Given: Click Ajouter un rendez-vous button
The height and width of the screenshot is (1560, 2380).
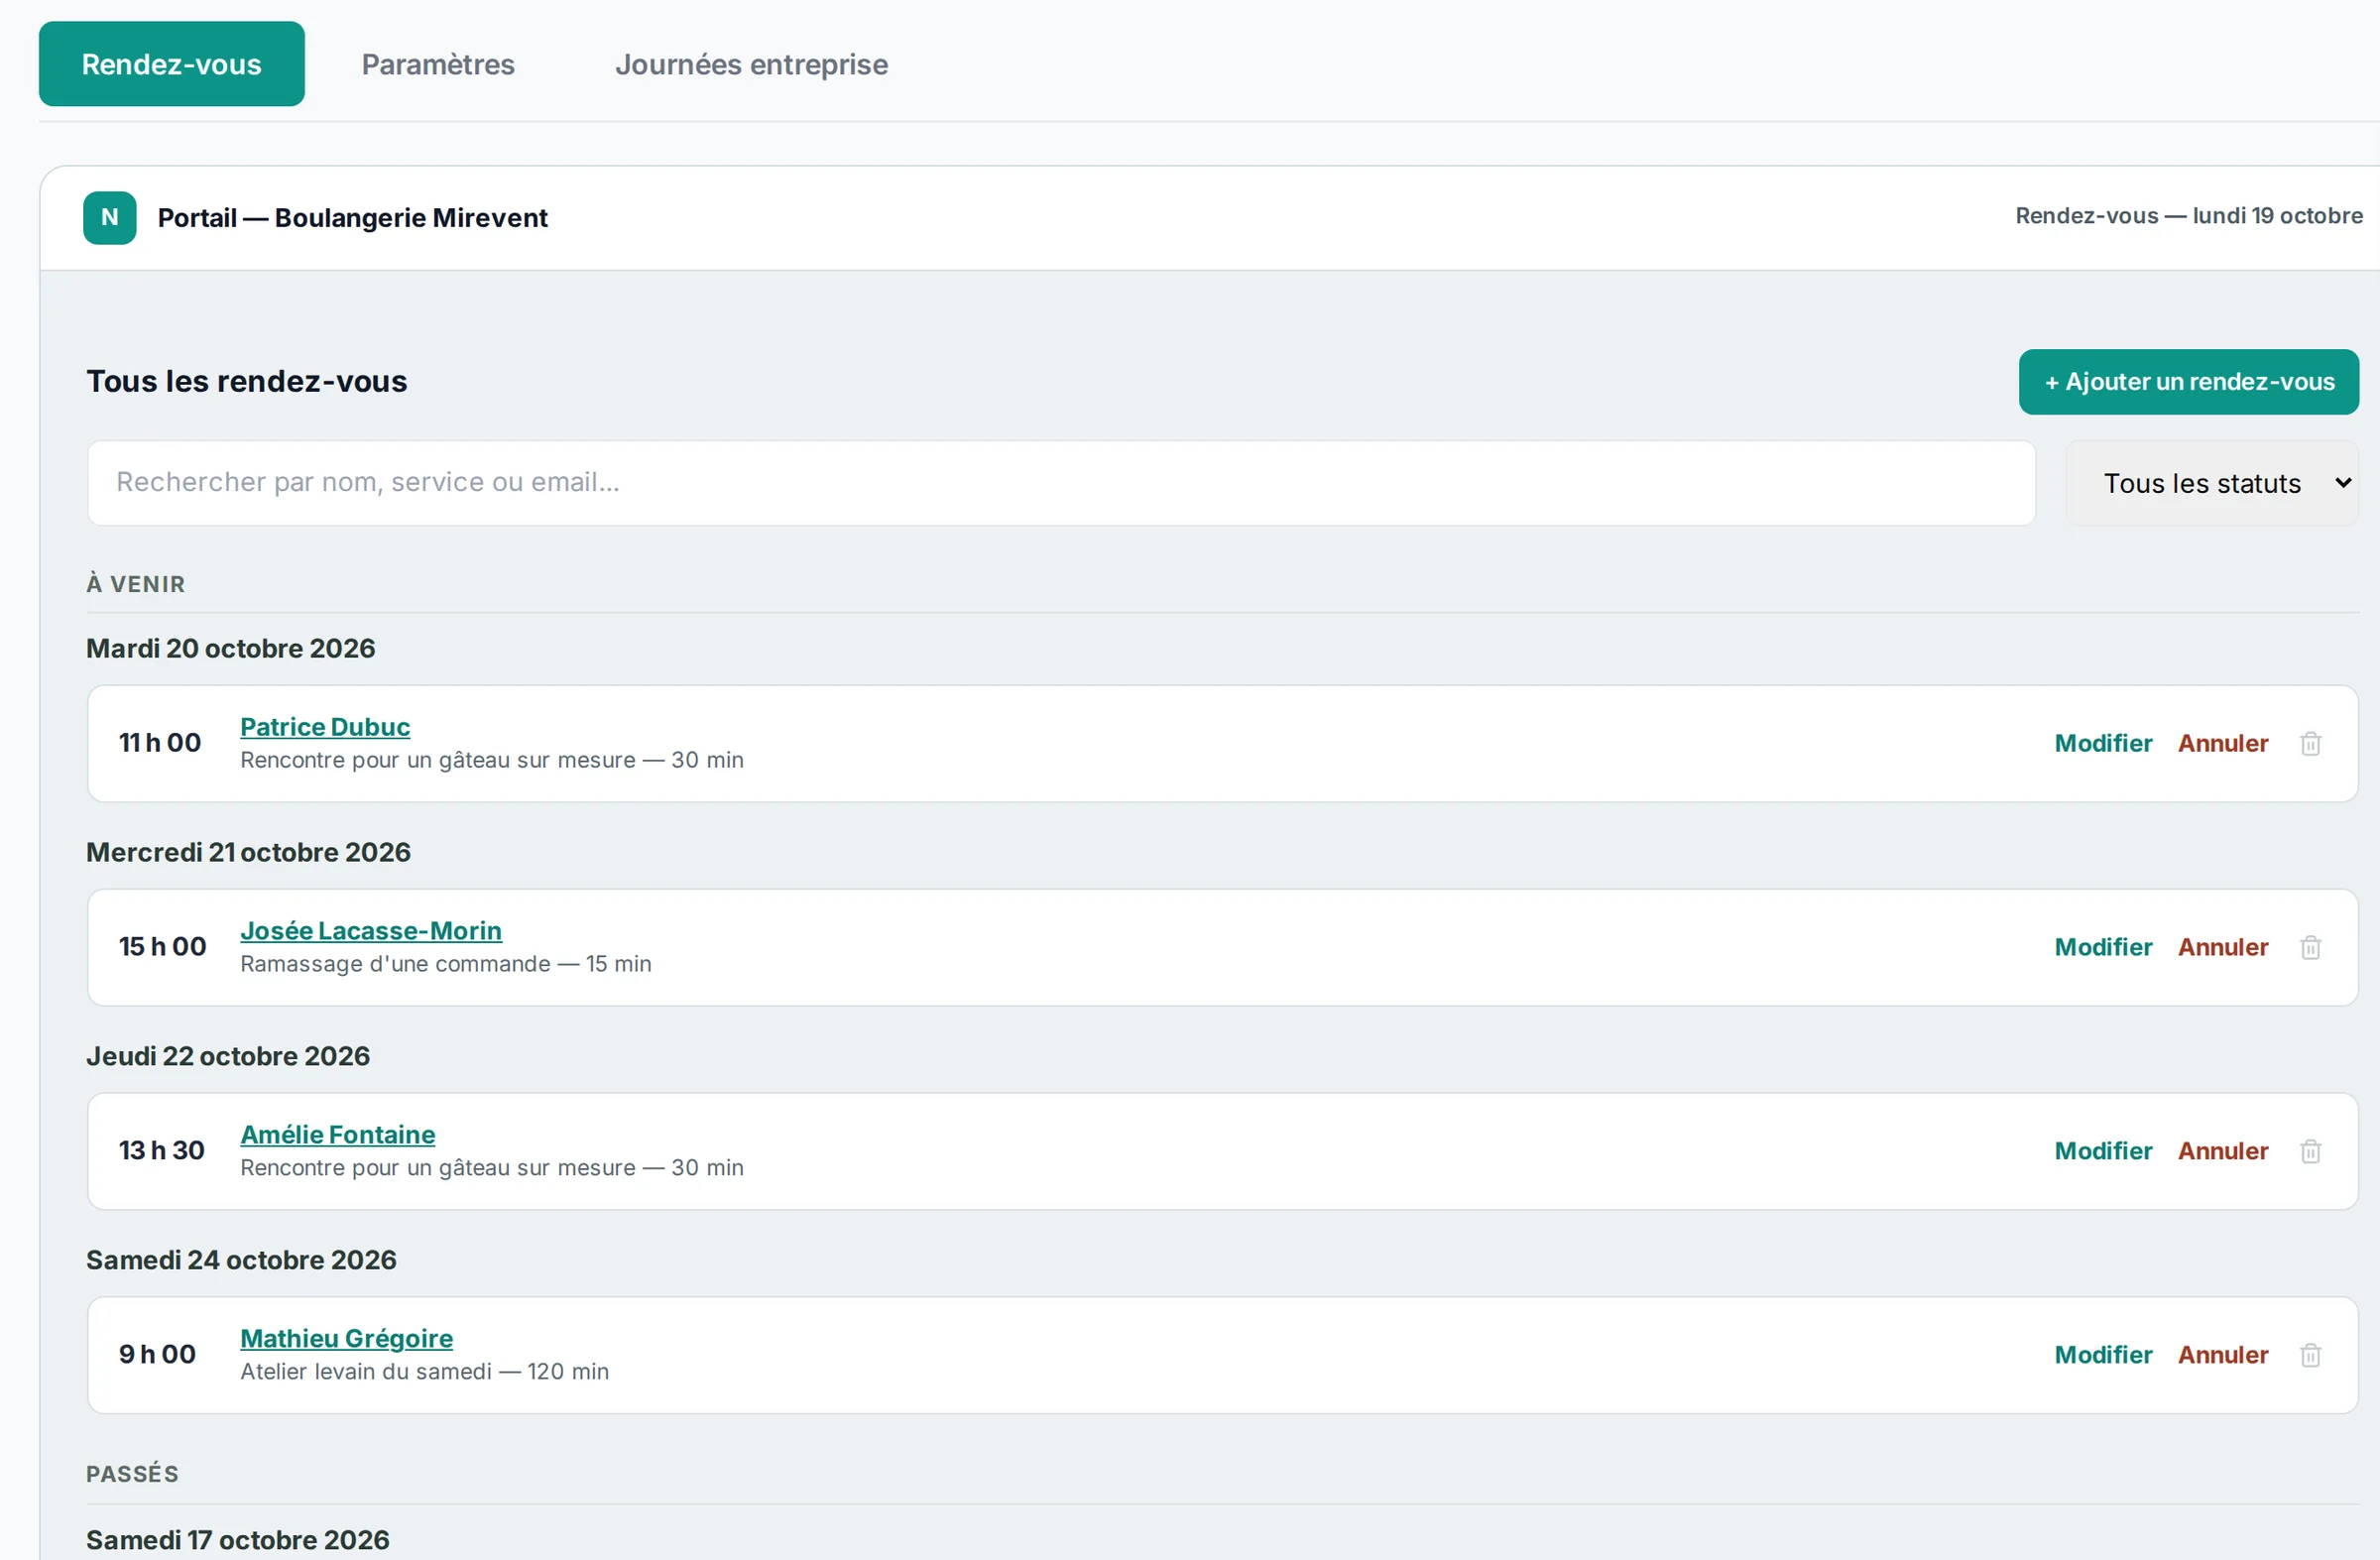Looking at the screenshot, I should pyautogui.click(x=2189, y=381).
